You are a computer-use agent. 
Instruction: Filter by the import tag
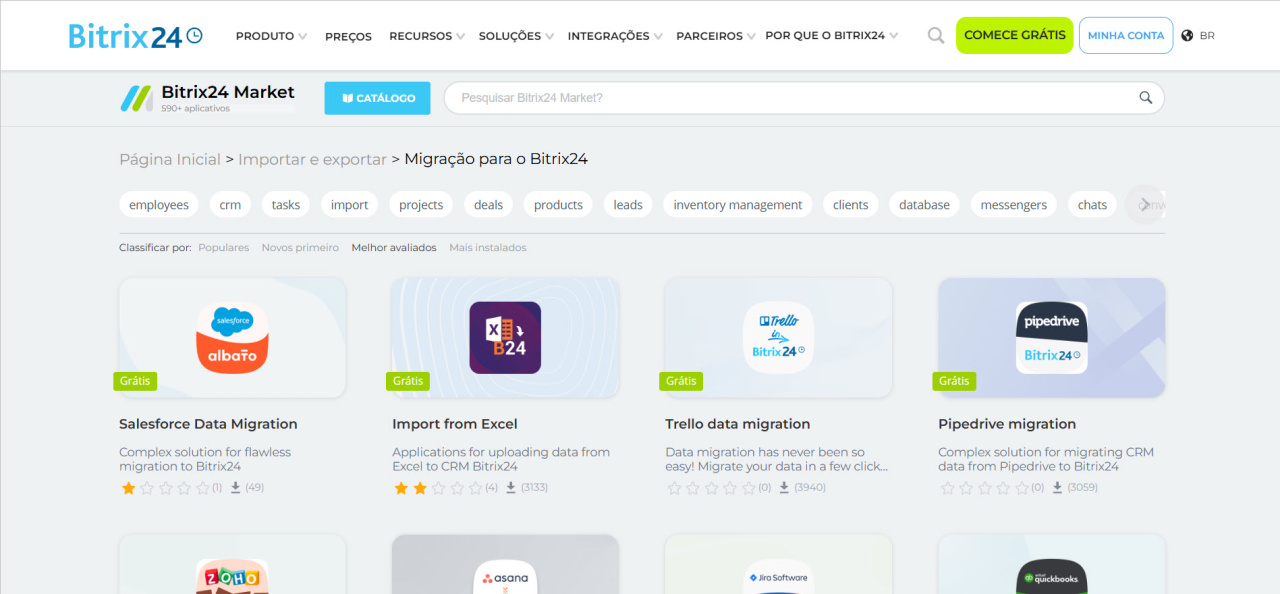(350, 205)
